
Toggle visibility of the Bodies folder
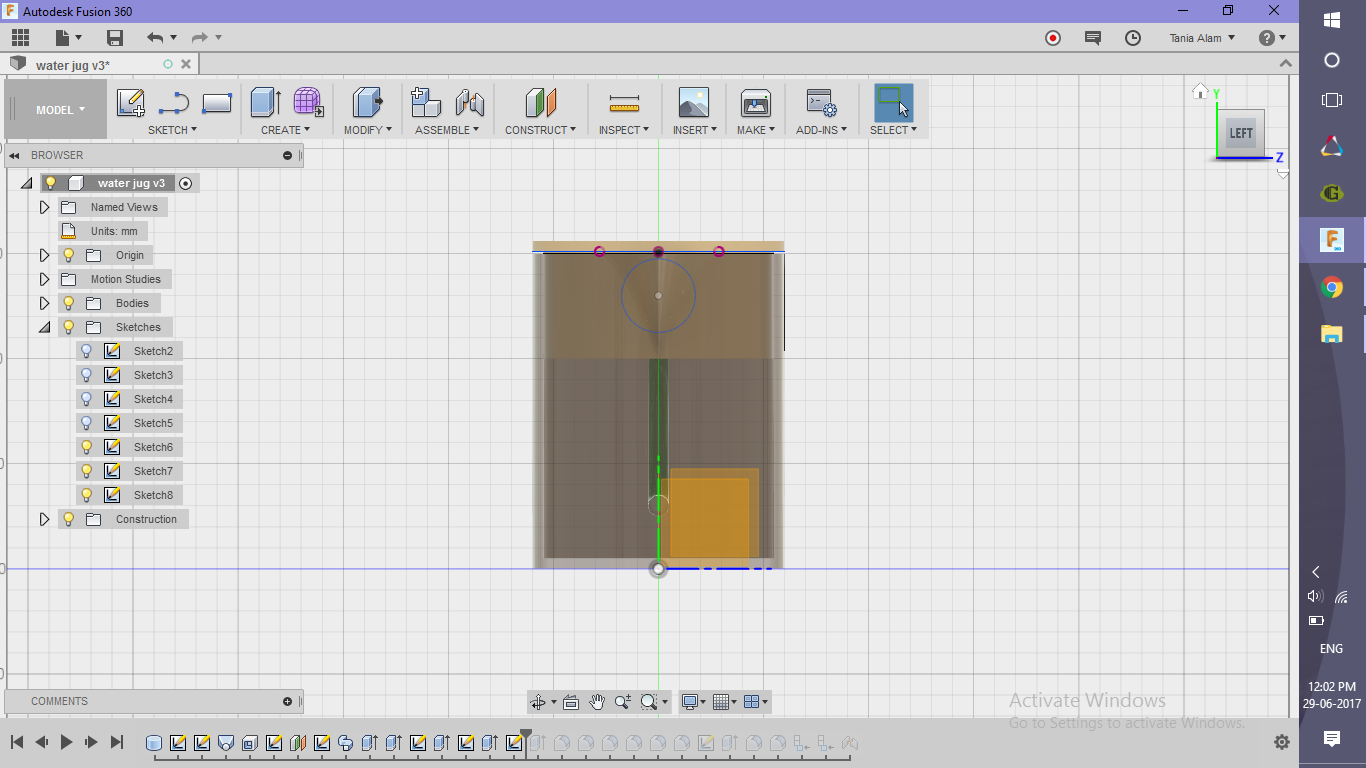click(x=69, y=303)
